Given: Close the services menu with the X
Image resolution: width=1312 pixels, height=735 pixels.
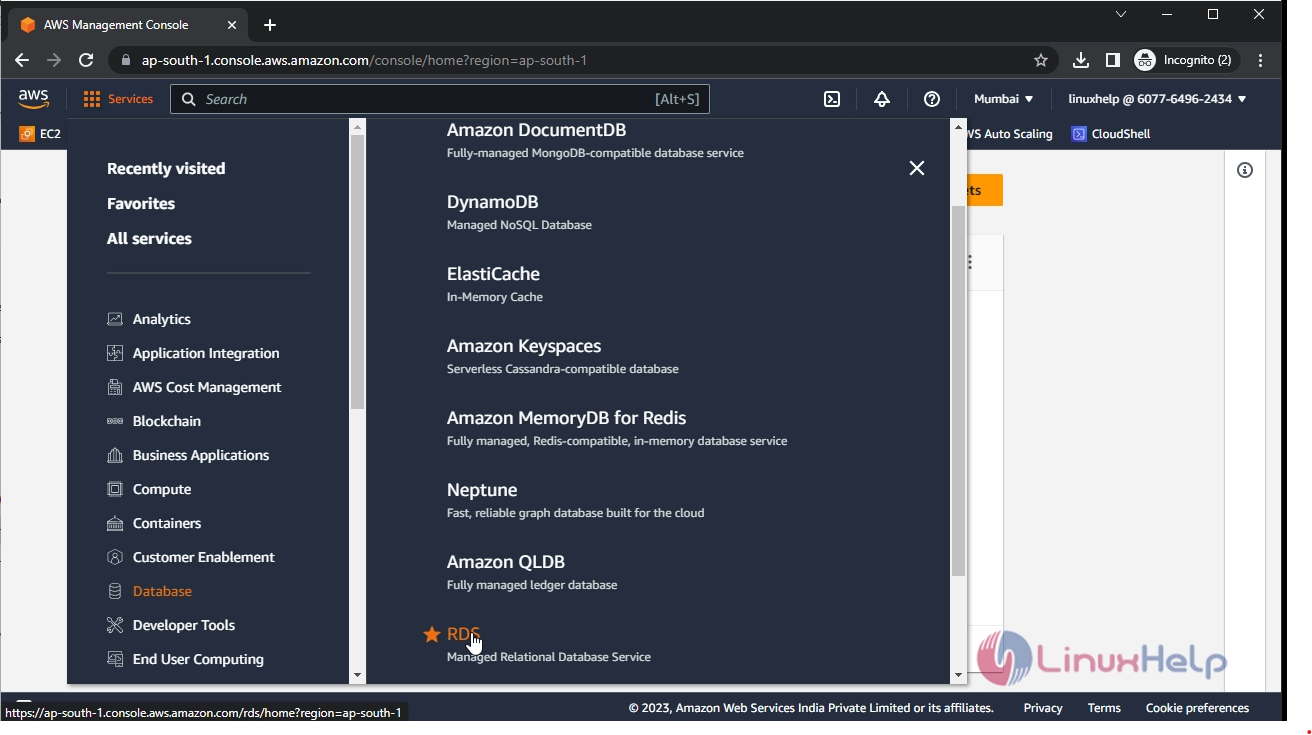Looking at the screenshot, I should coord(917,168).
